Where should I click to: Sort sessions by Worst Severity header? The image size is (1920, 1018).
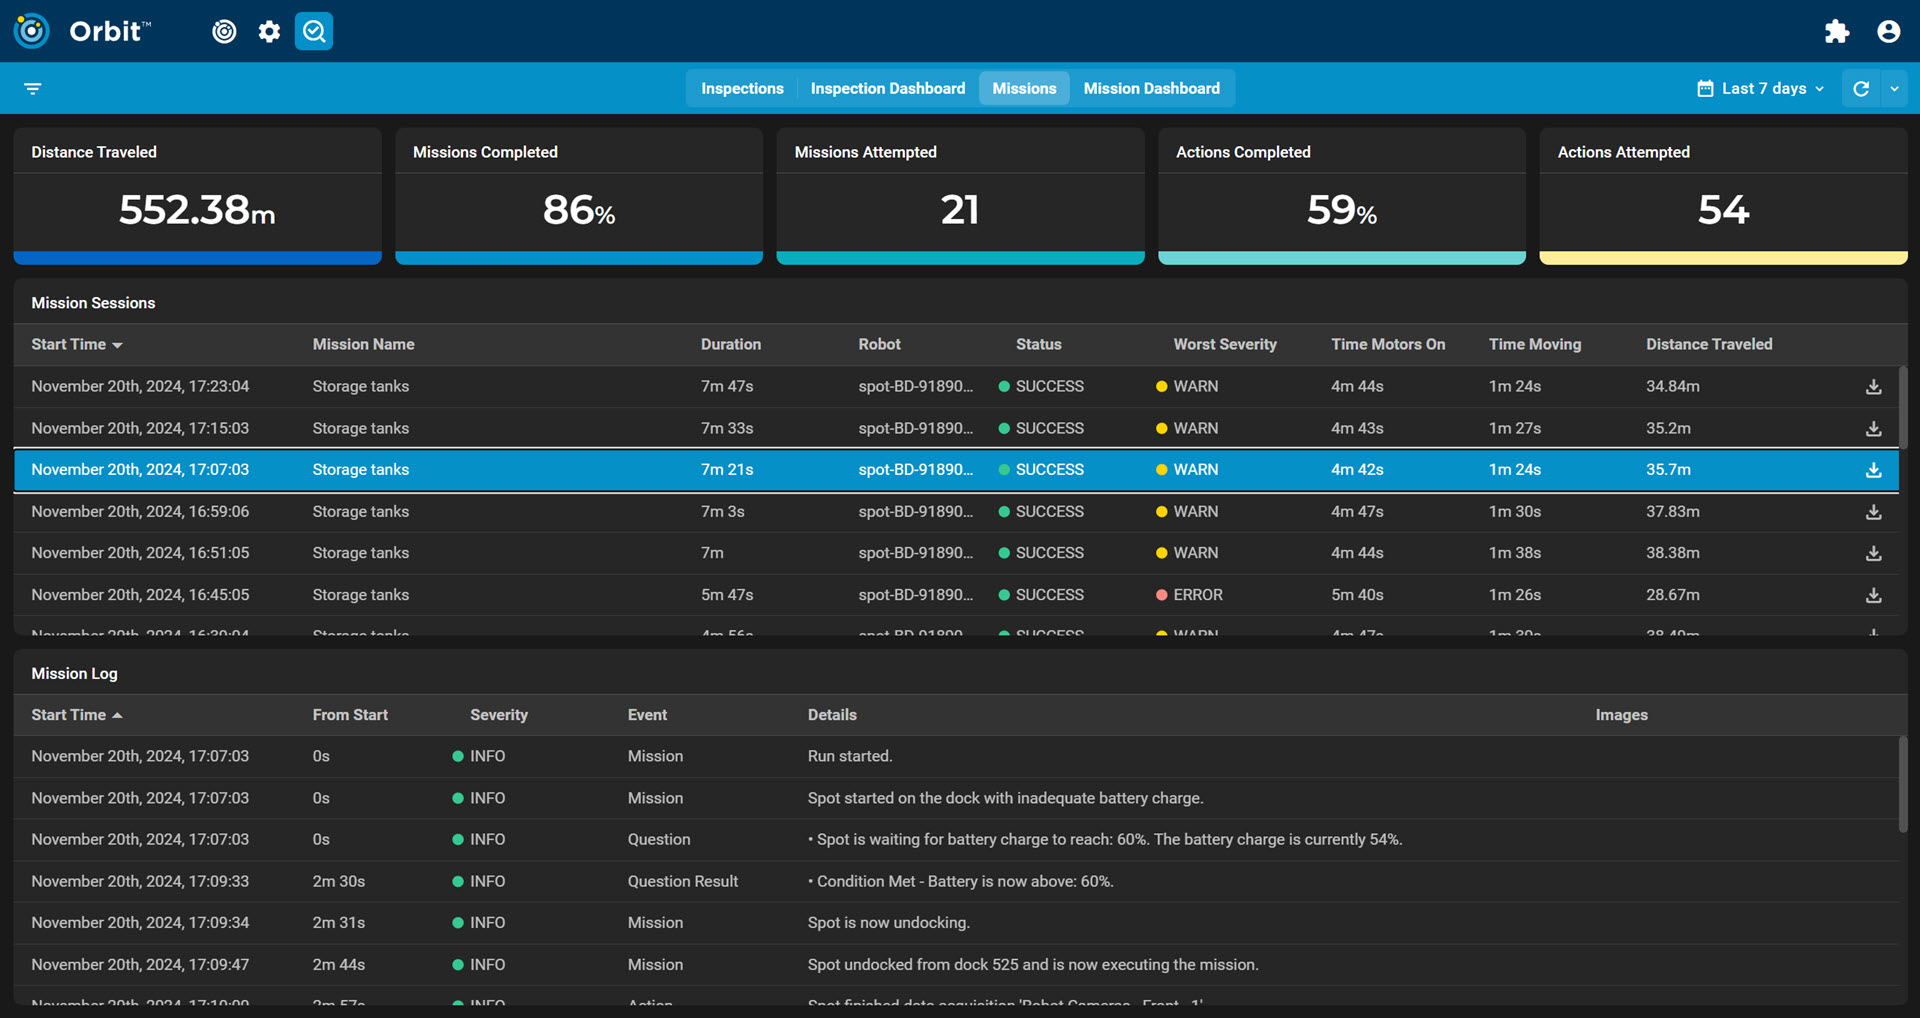1225,344
